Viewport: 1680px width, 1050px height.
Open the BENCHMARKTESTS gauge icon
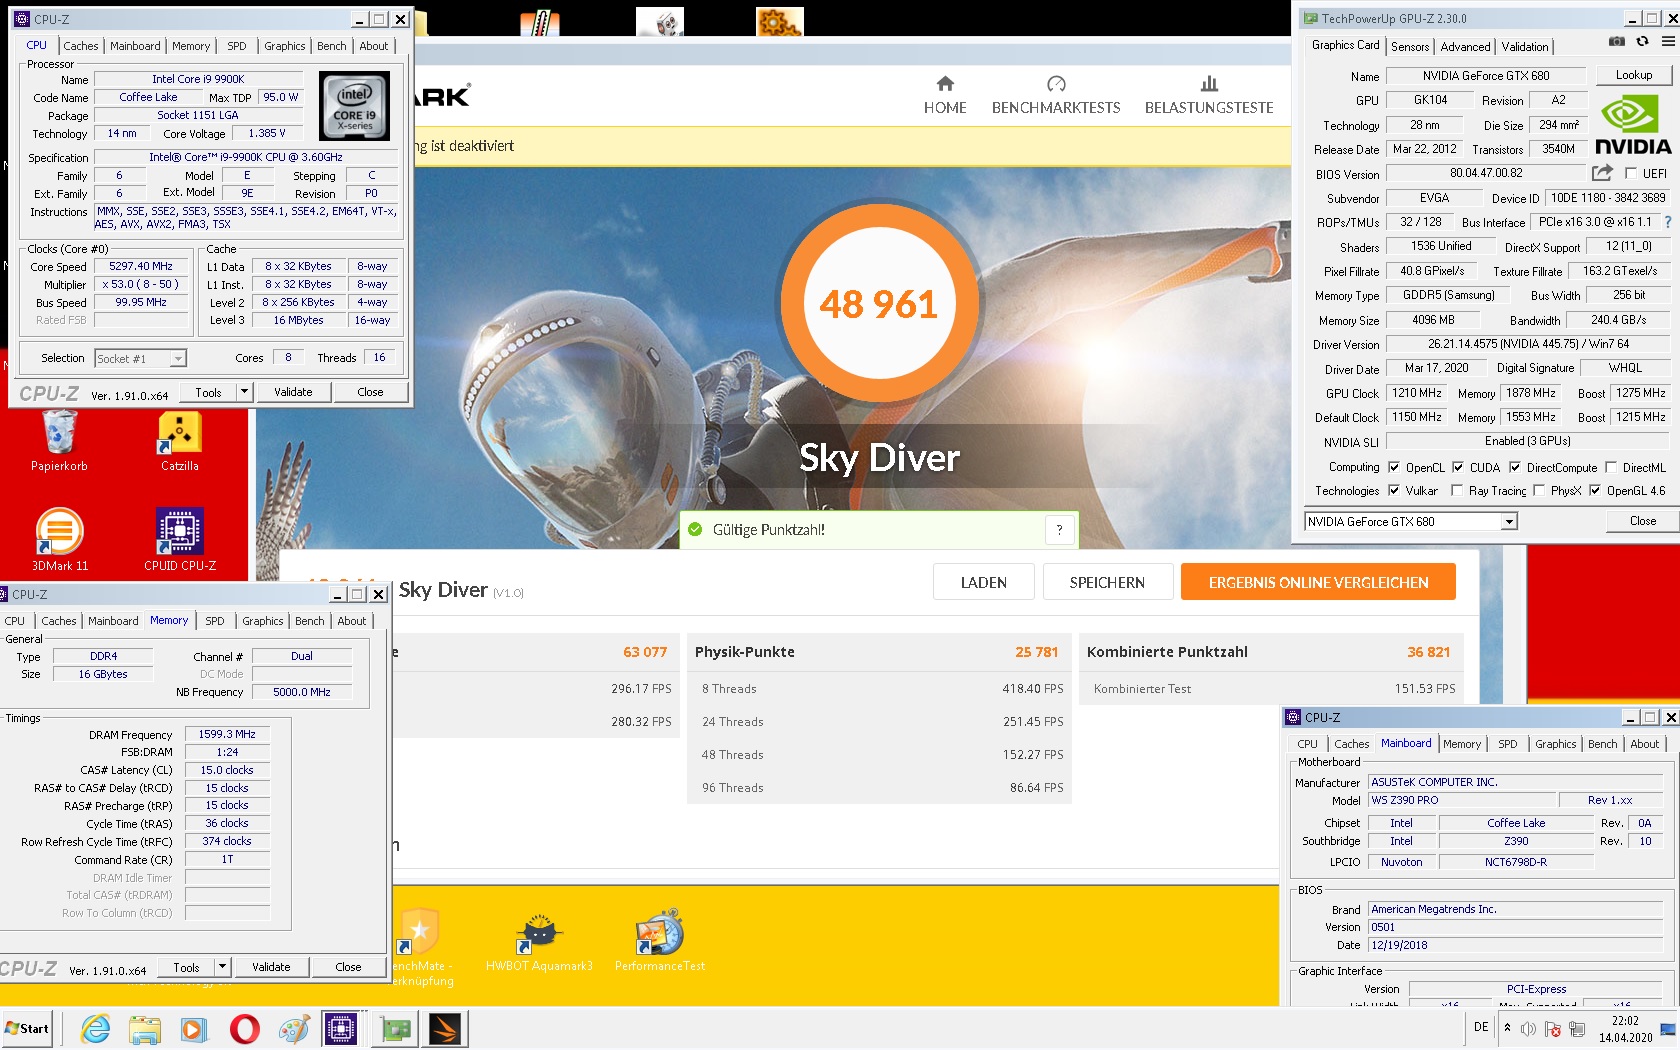click(1056, 84)
